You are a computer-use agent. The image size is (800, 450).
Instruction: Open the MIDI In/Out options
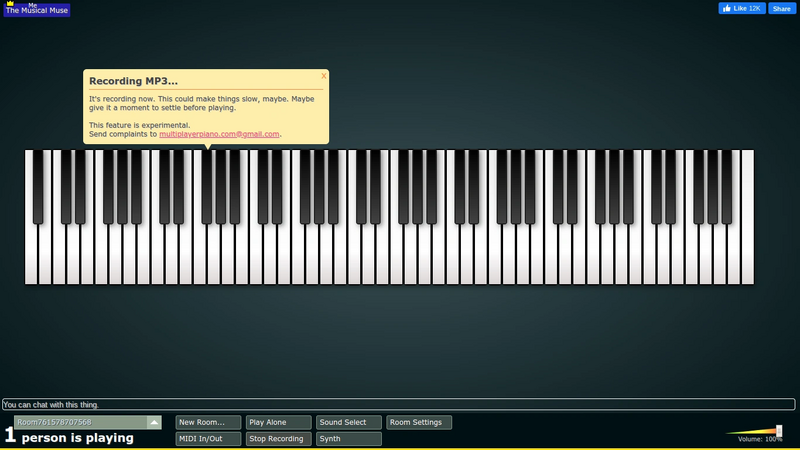(x=208, y=439)
